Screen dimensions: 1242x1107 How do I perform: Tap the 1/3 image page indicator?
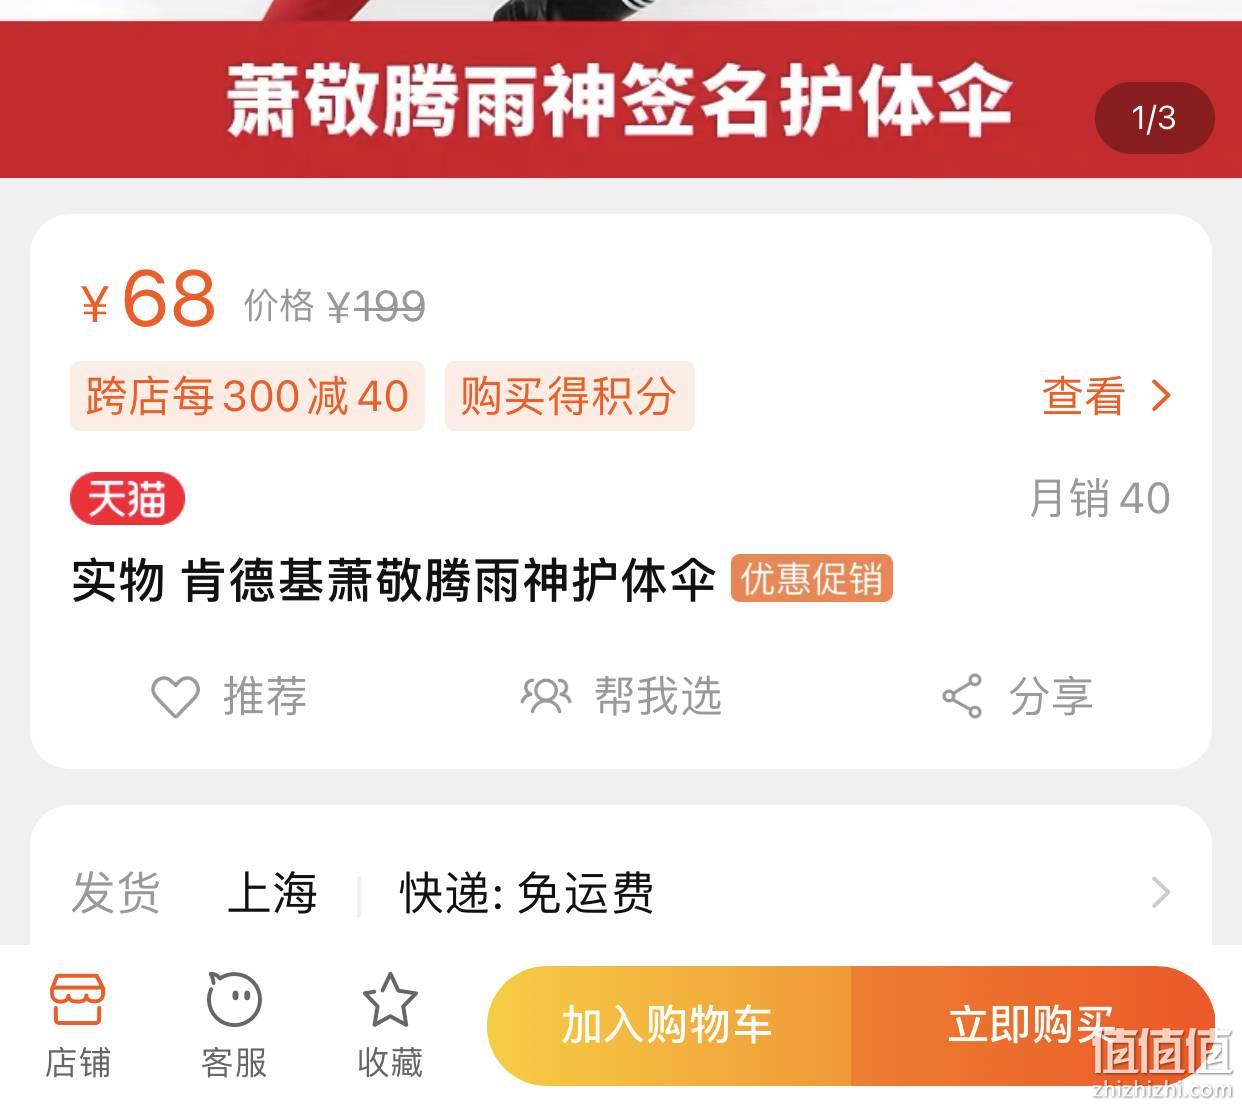point(1154,118)
